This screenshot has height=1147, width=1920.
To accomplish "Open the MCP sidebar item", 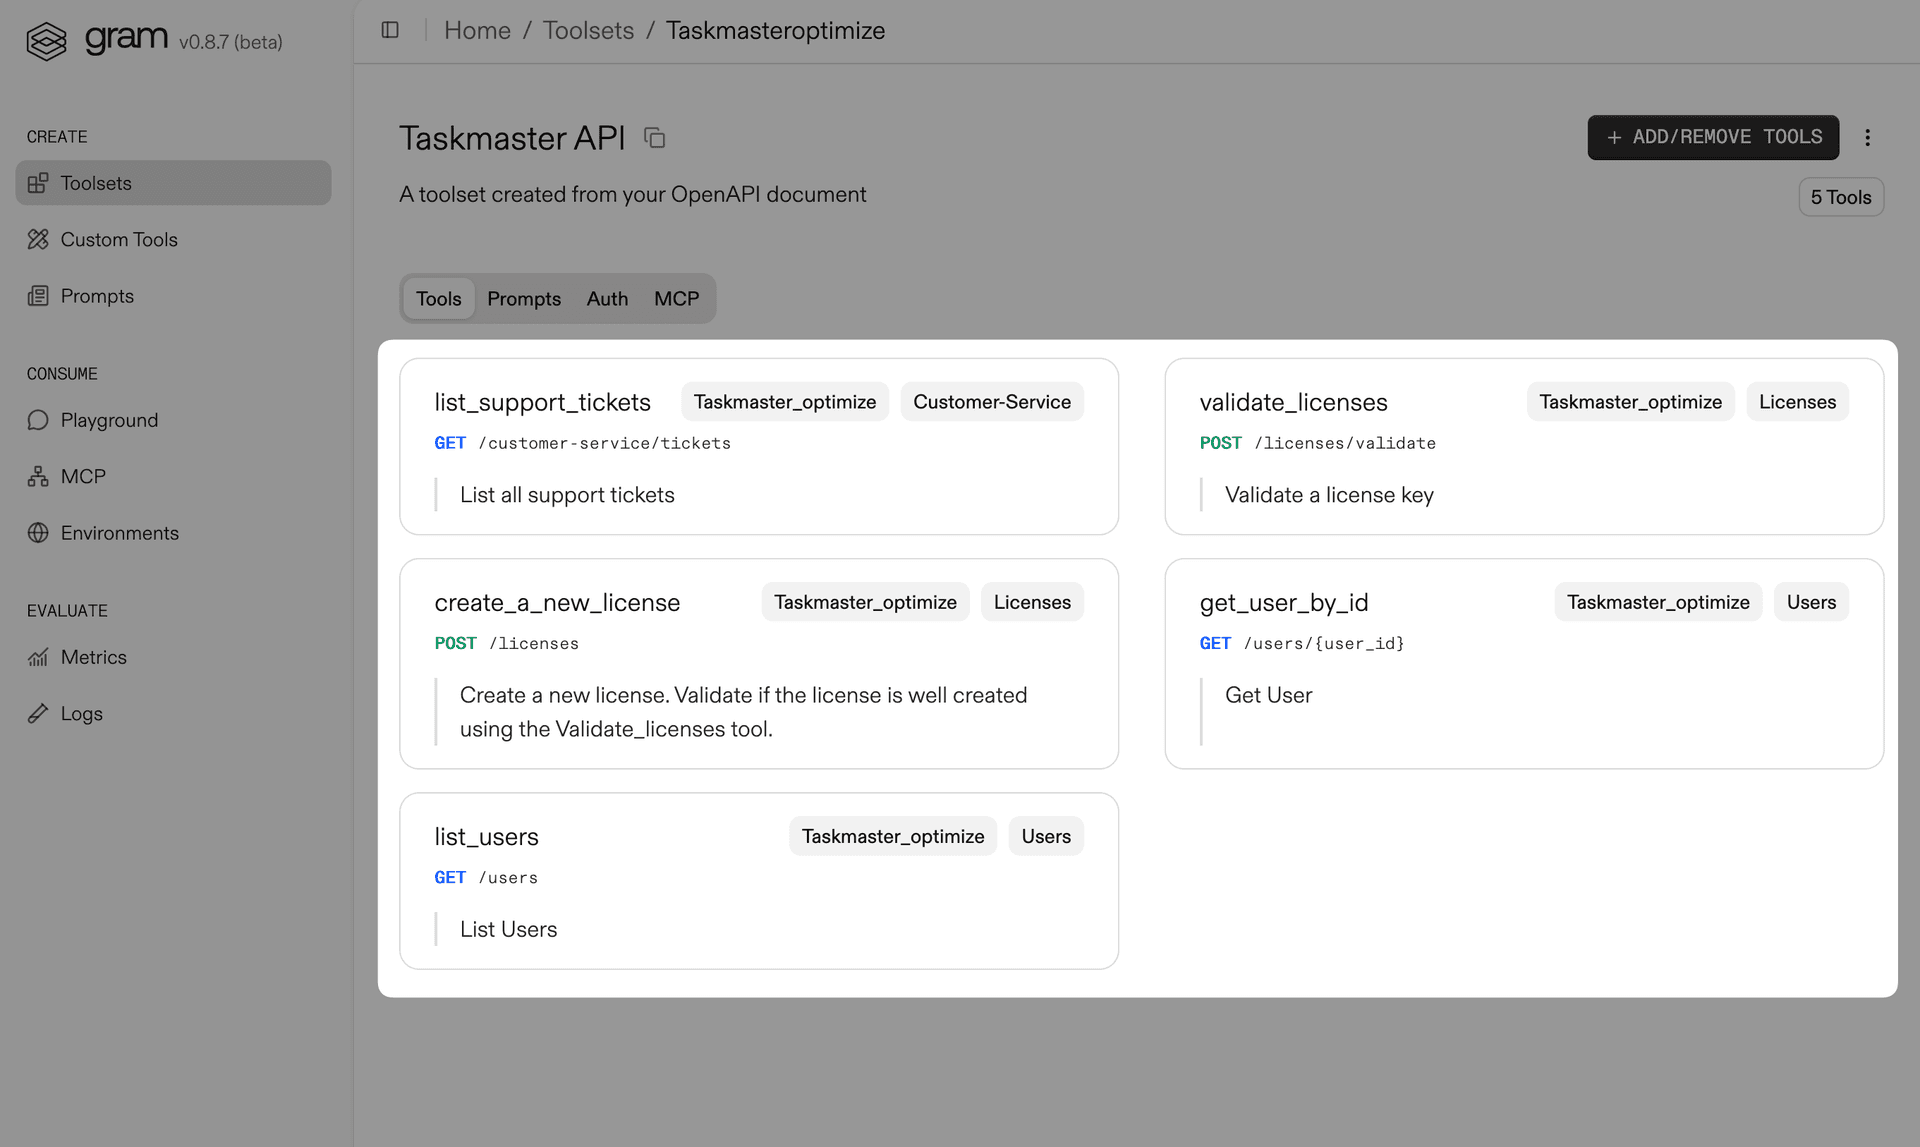I will [82, 477].
